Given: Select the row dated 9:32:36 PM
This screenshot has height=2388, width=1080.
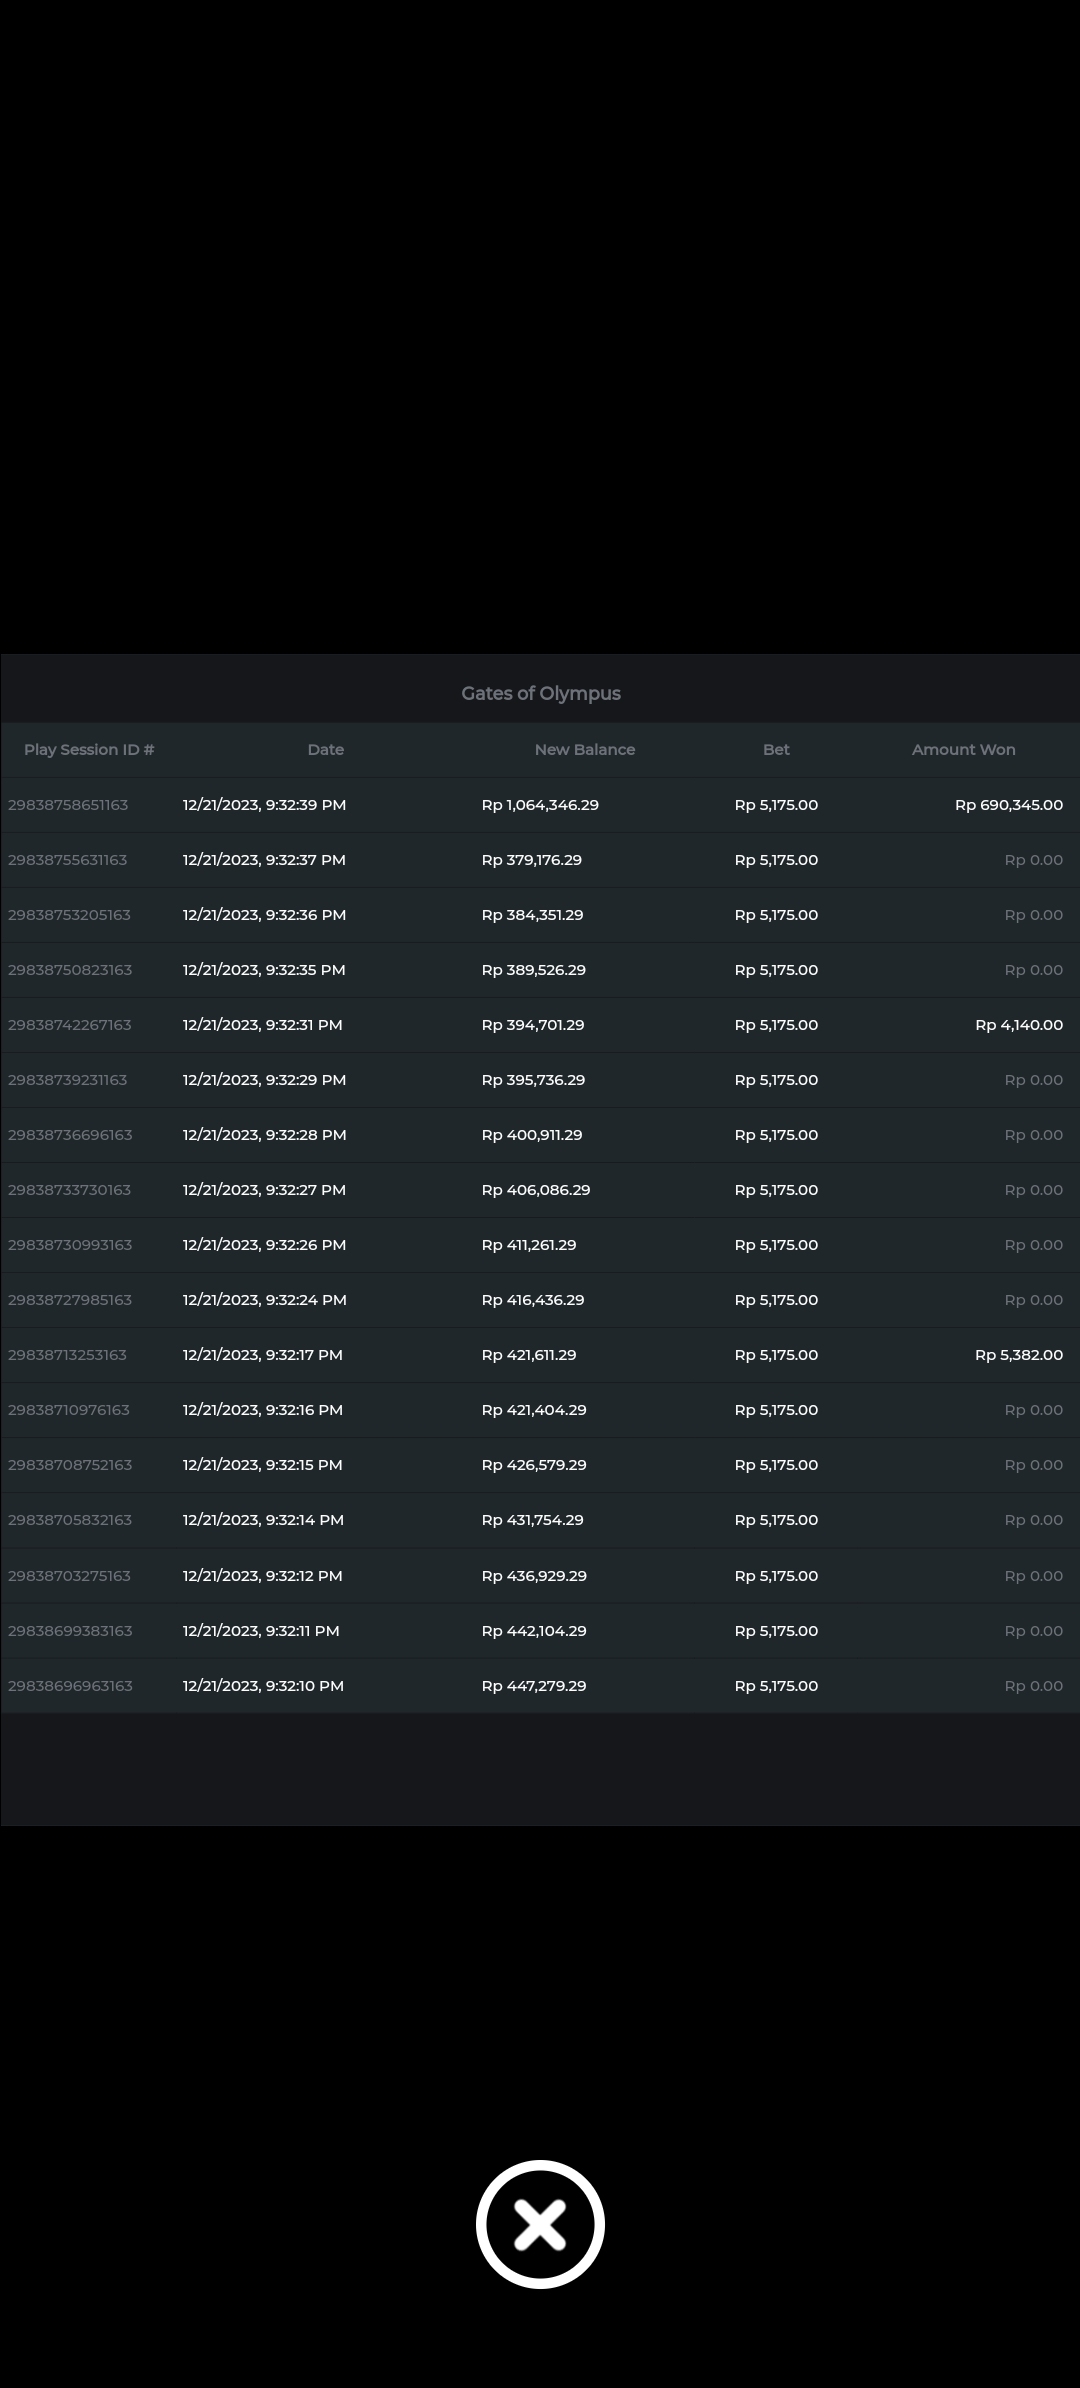Looking at the screenshot, I should [x=264, y=915].
